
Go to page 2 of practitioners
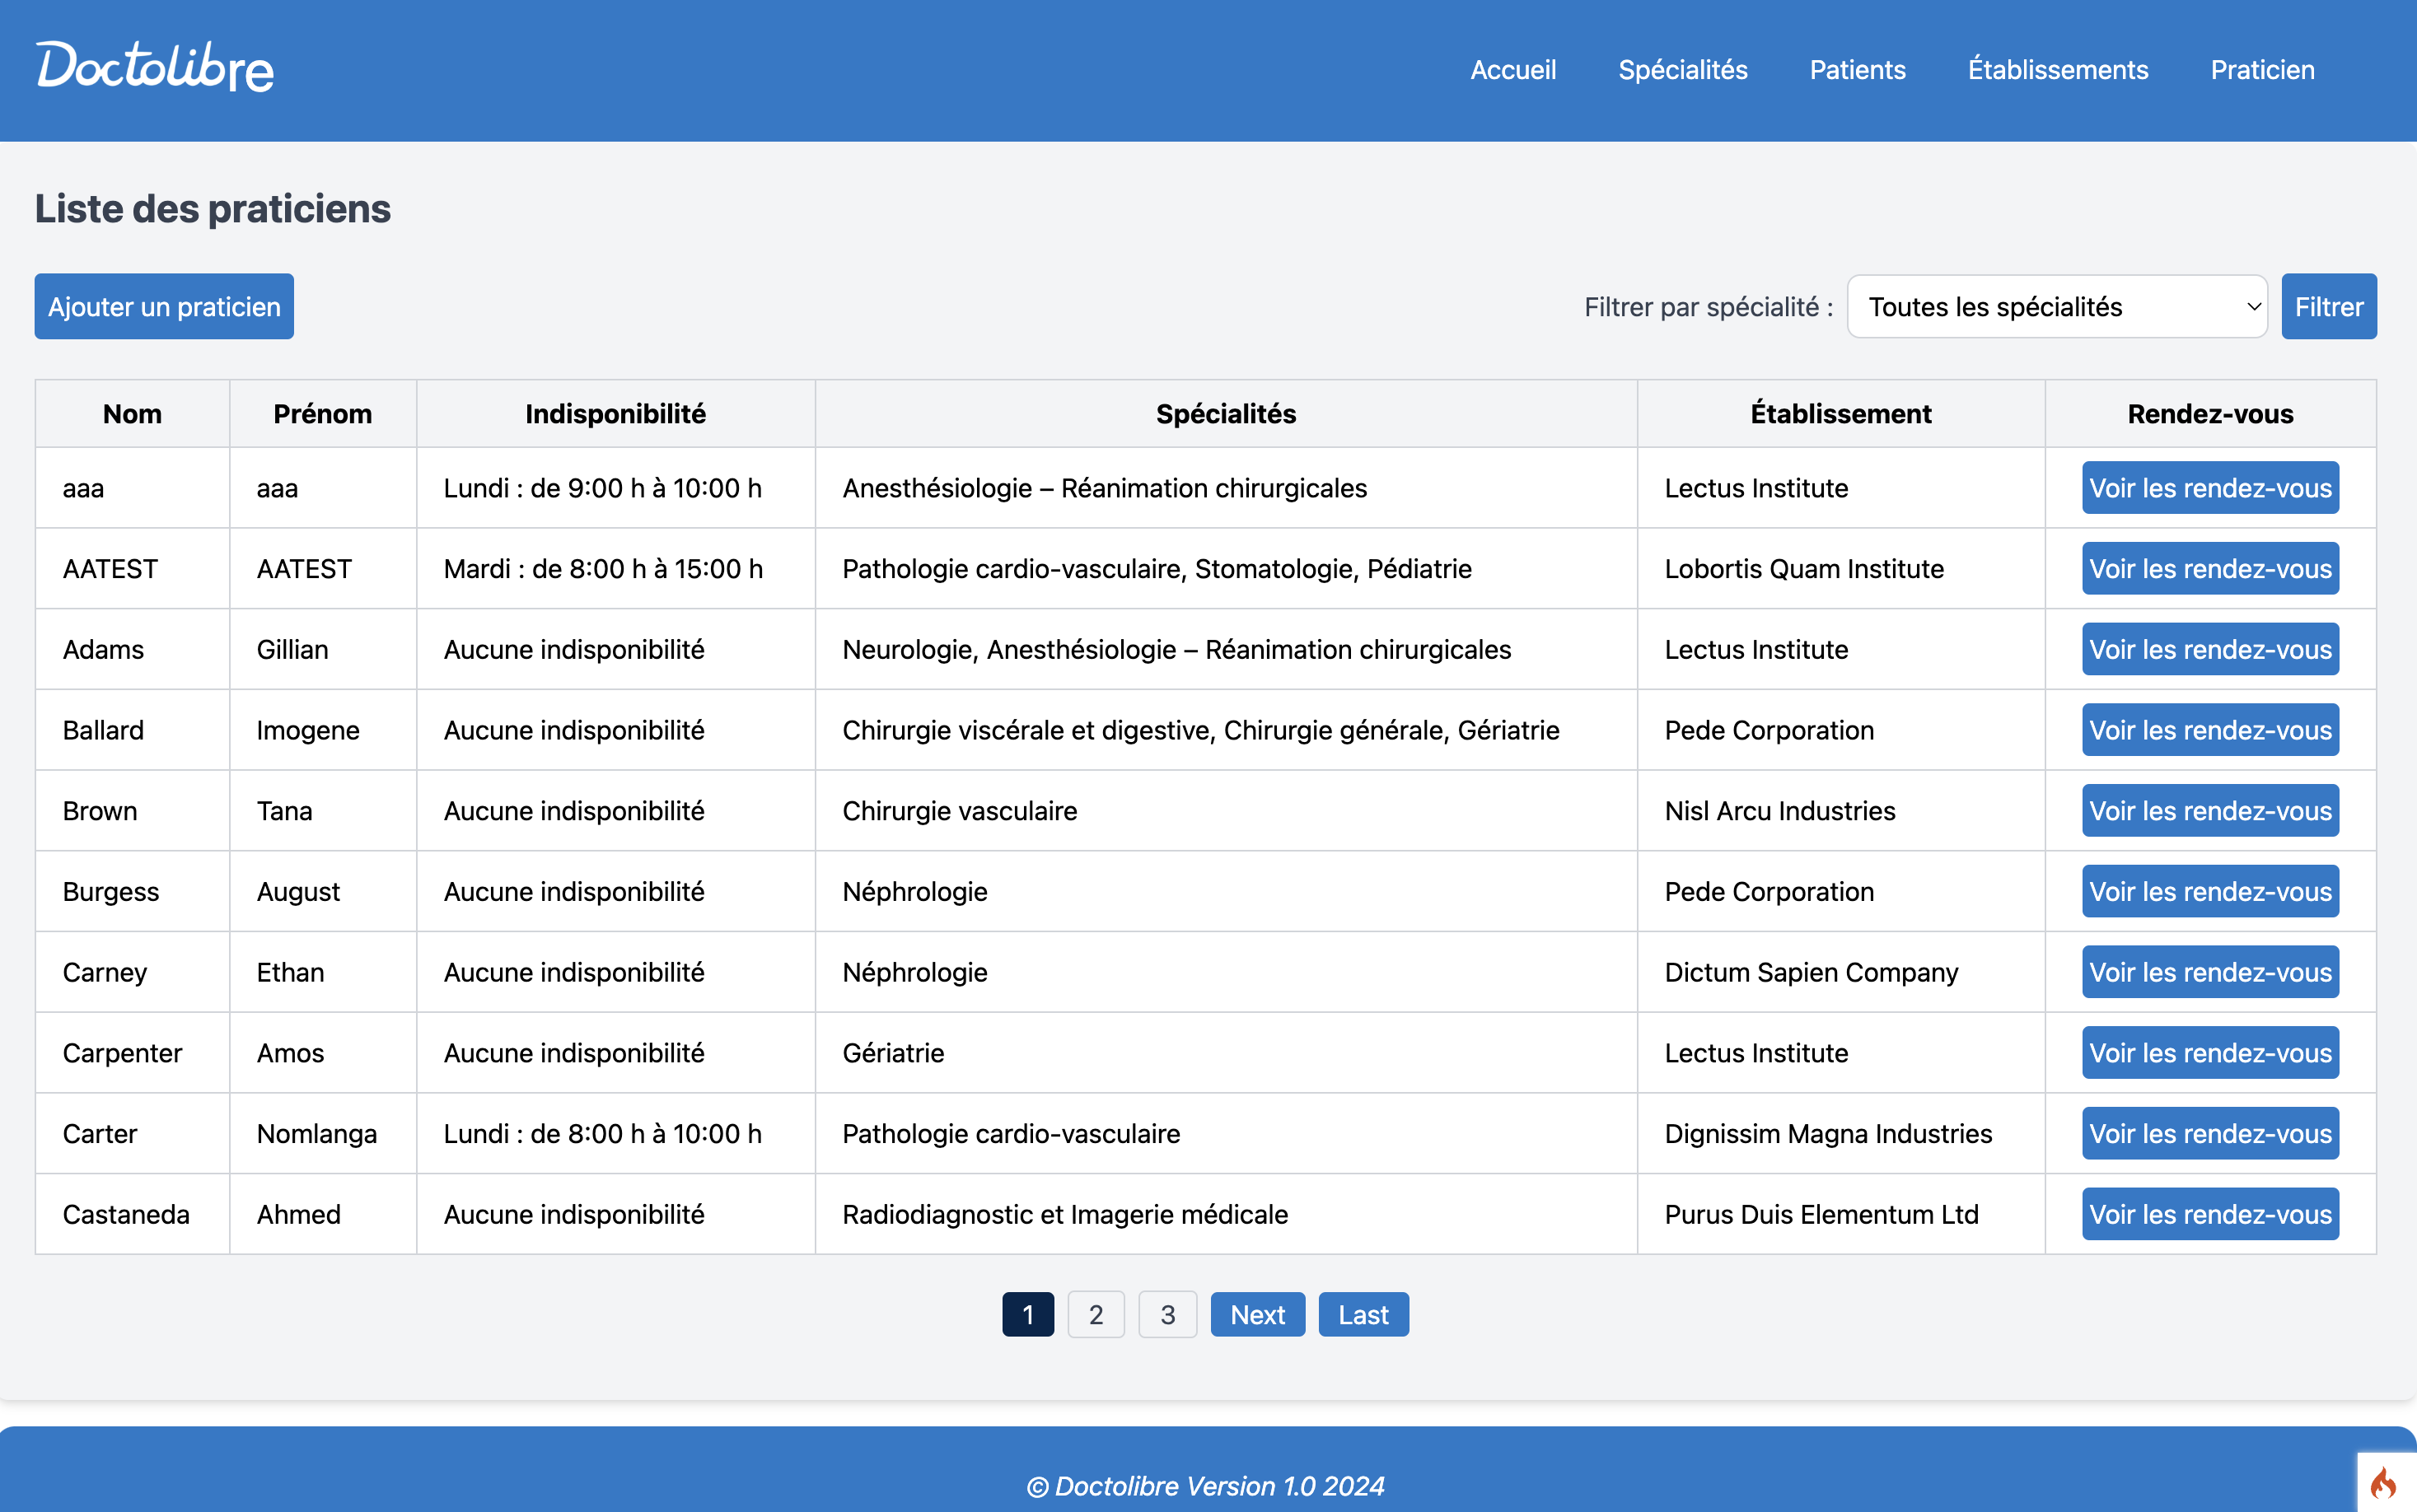pyautogui.click(x=1095, y=1315)
